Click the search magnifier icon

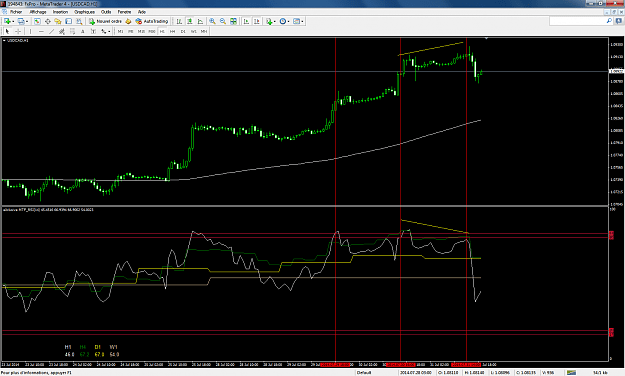pyautogui.click(x=609, y=21)
